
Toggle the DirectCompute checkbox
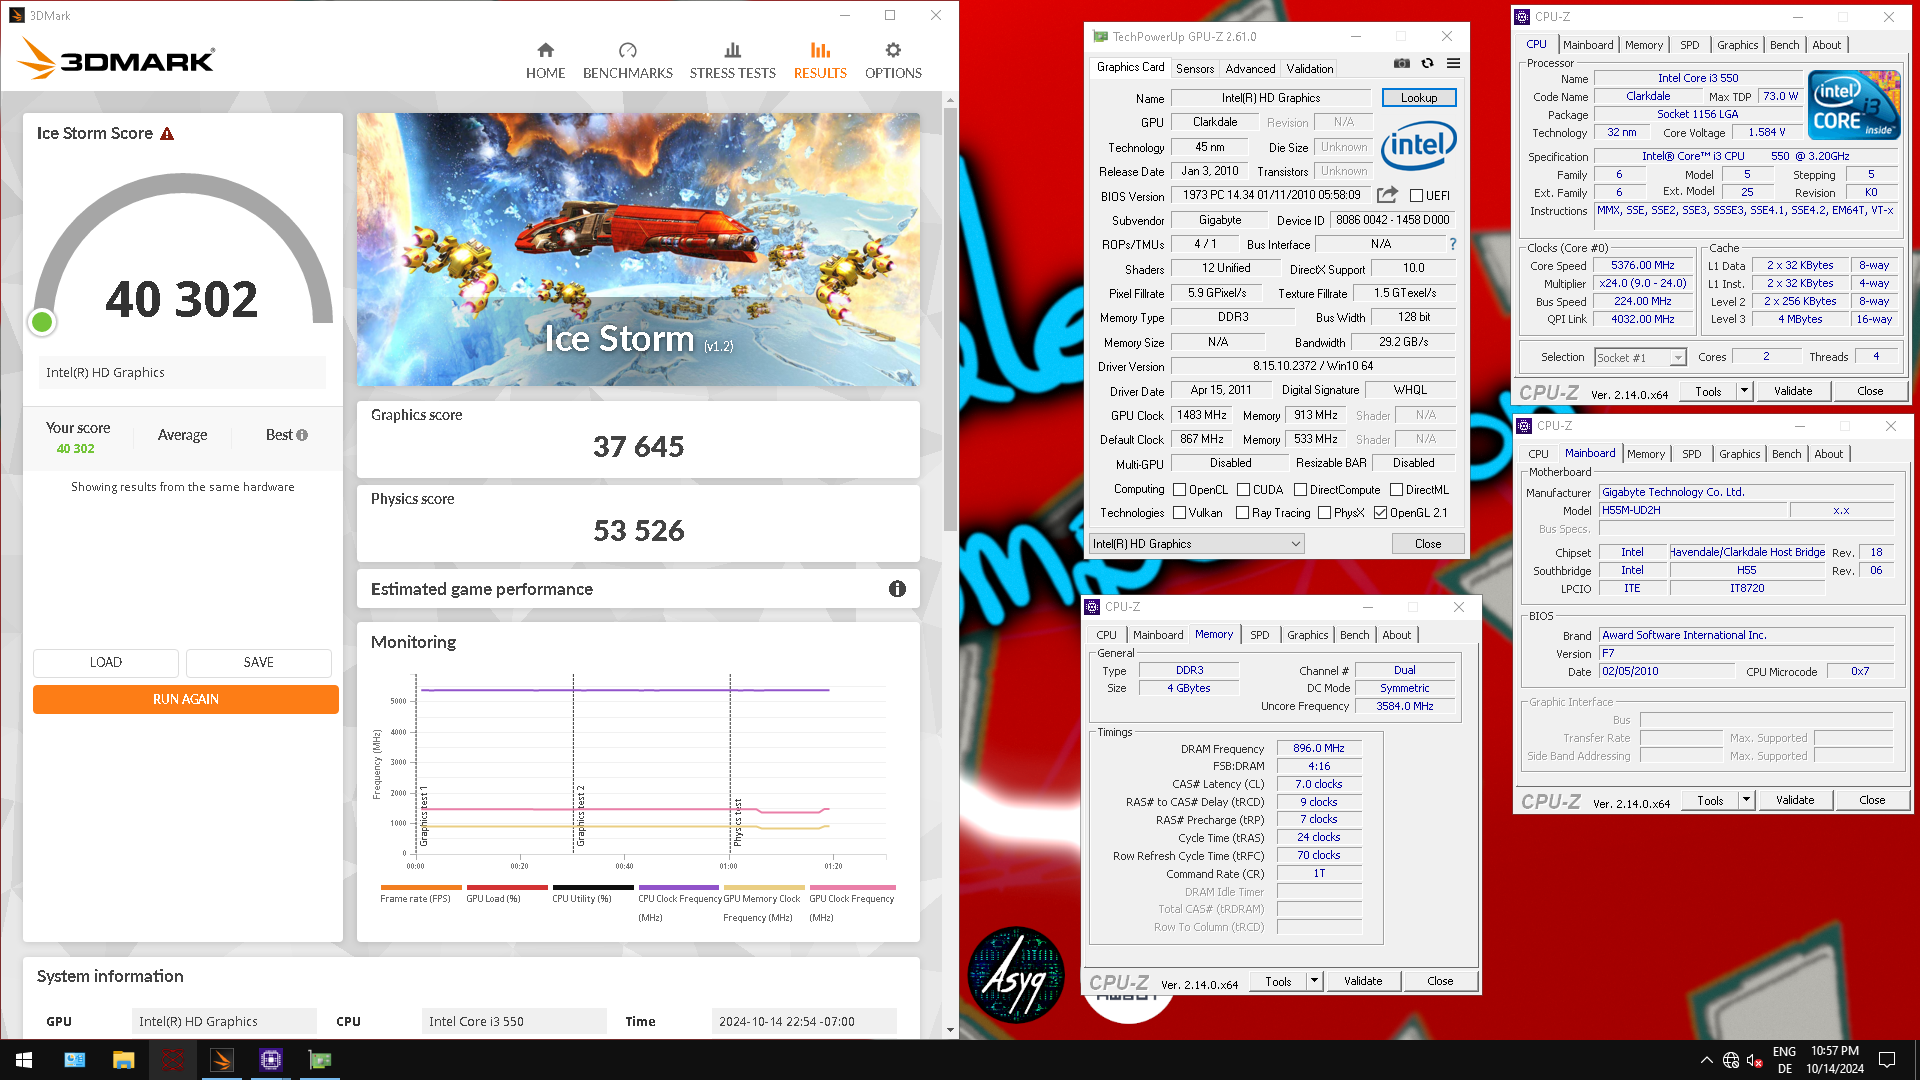[x=1300, y=490]
